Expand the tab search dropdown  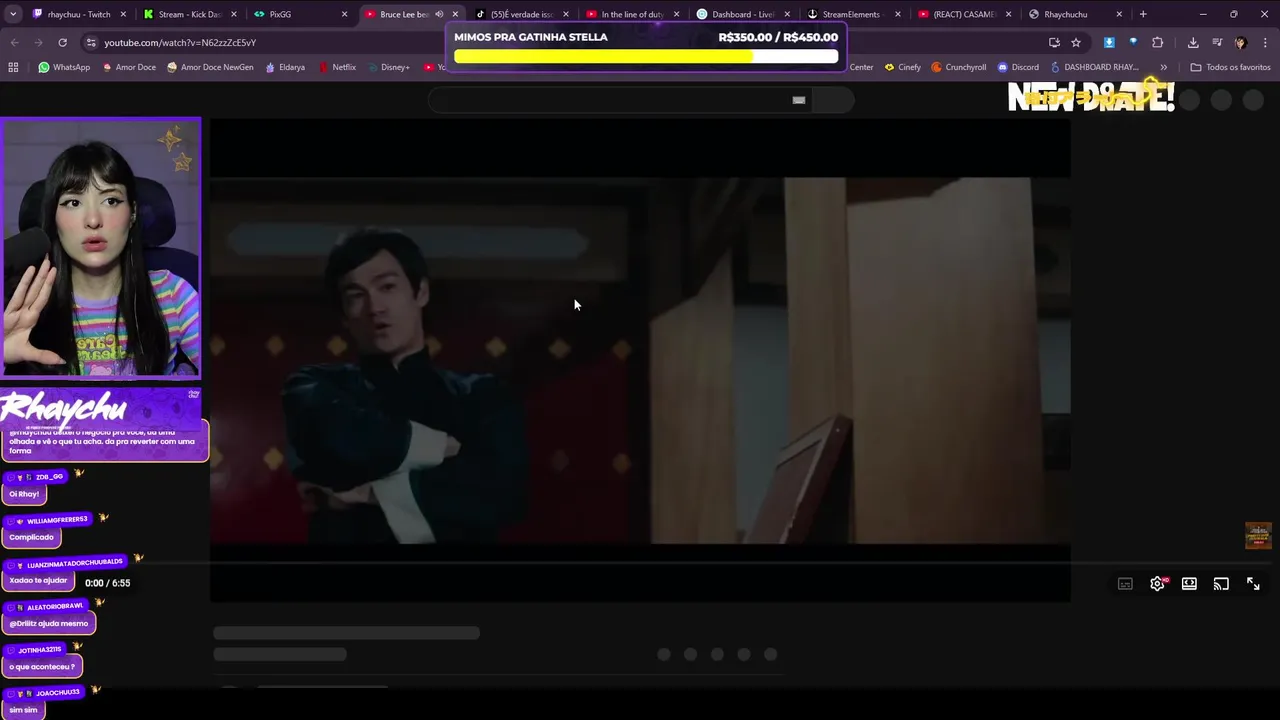tap(12, 14)
